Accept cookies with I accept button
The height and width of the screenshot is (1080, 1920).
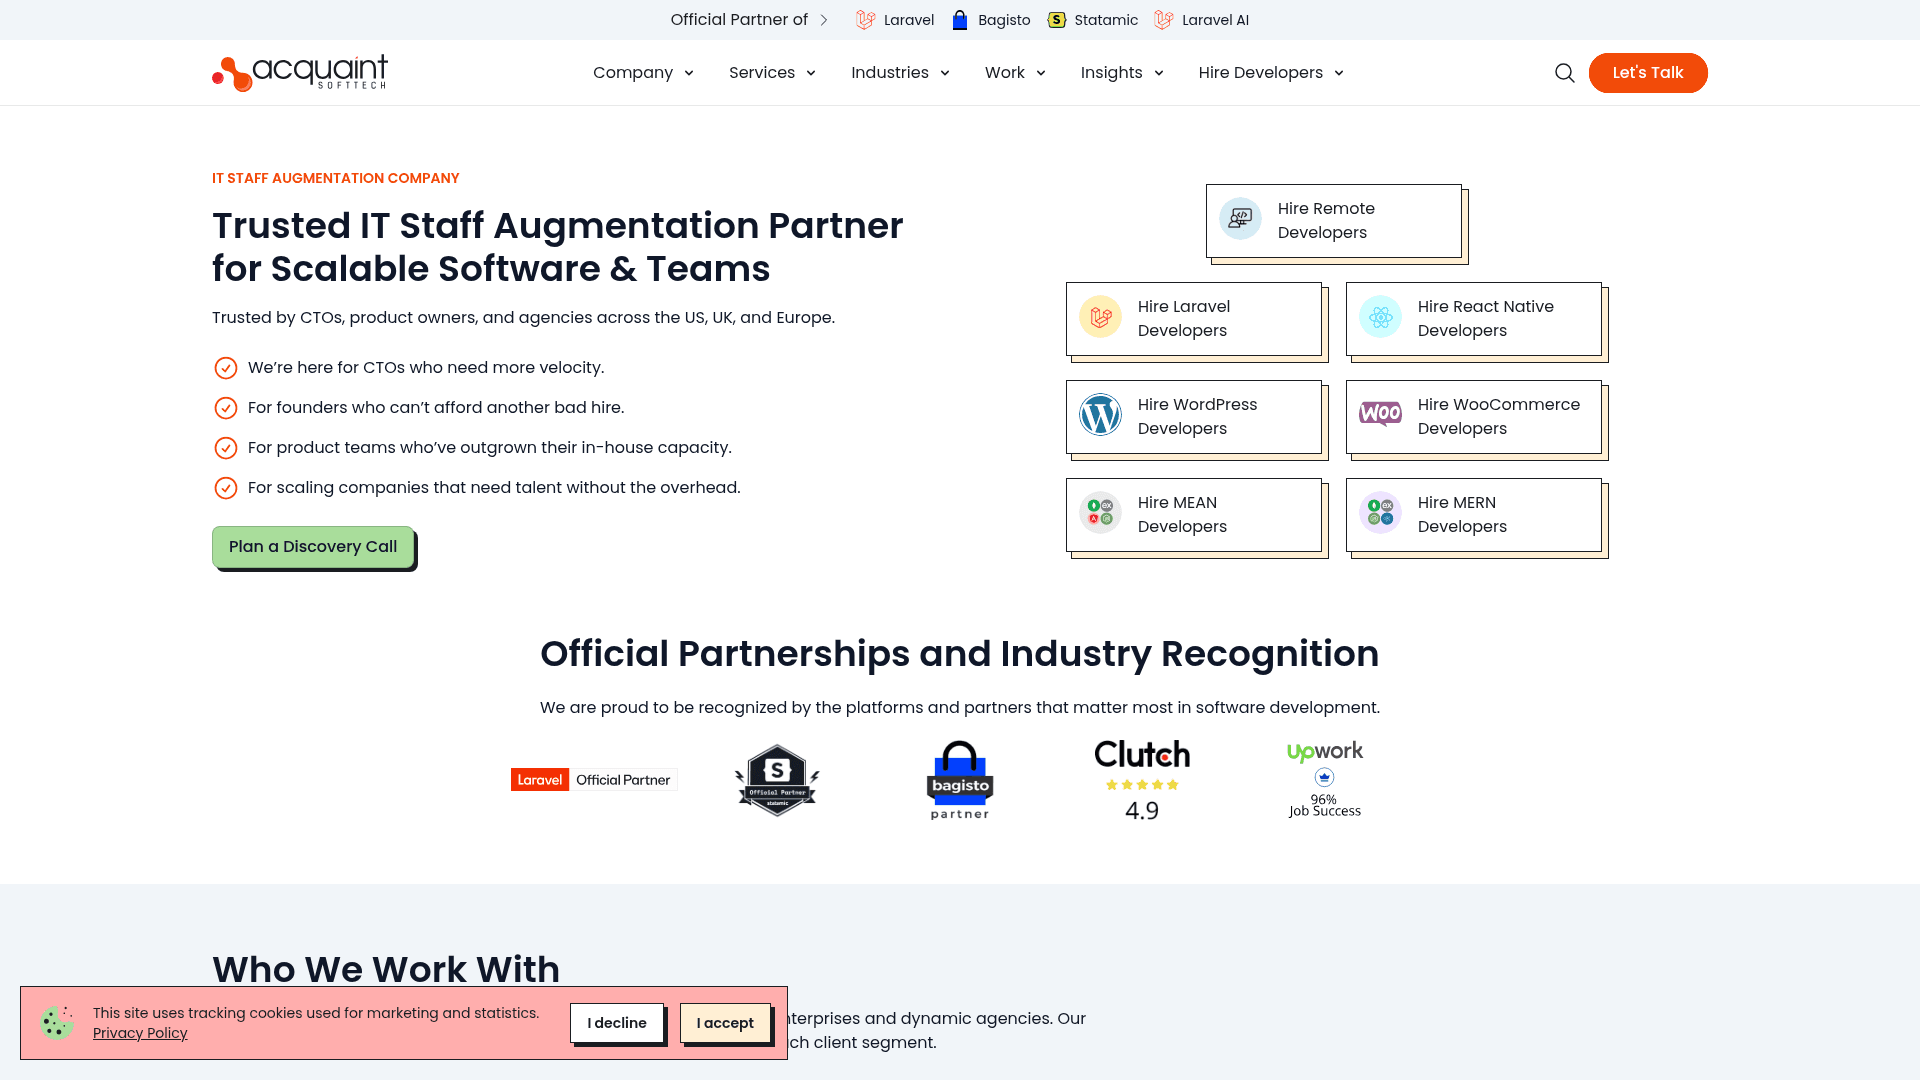(725, 1023)
